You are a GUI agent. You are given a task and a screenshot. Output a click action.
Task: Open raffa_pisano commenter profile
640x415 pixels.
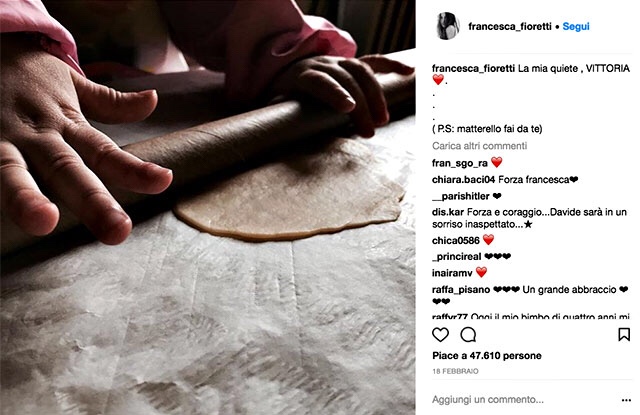tap(461, 289)
